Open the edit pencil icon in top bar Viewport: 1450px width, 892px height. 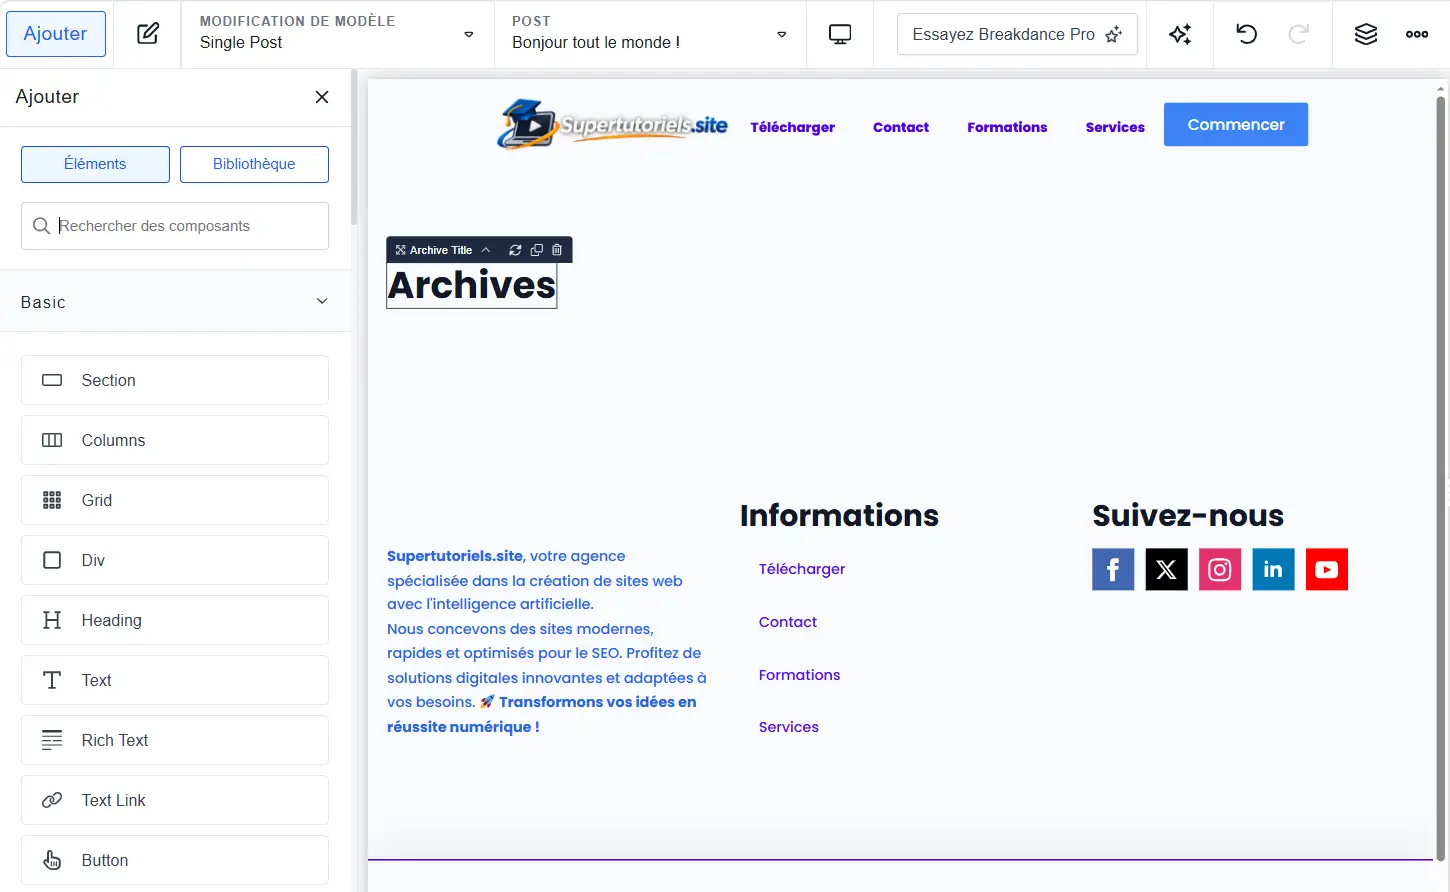147,34
